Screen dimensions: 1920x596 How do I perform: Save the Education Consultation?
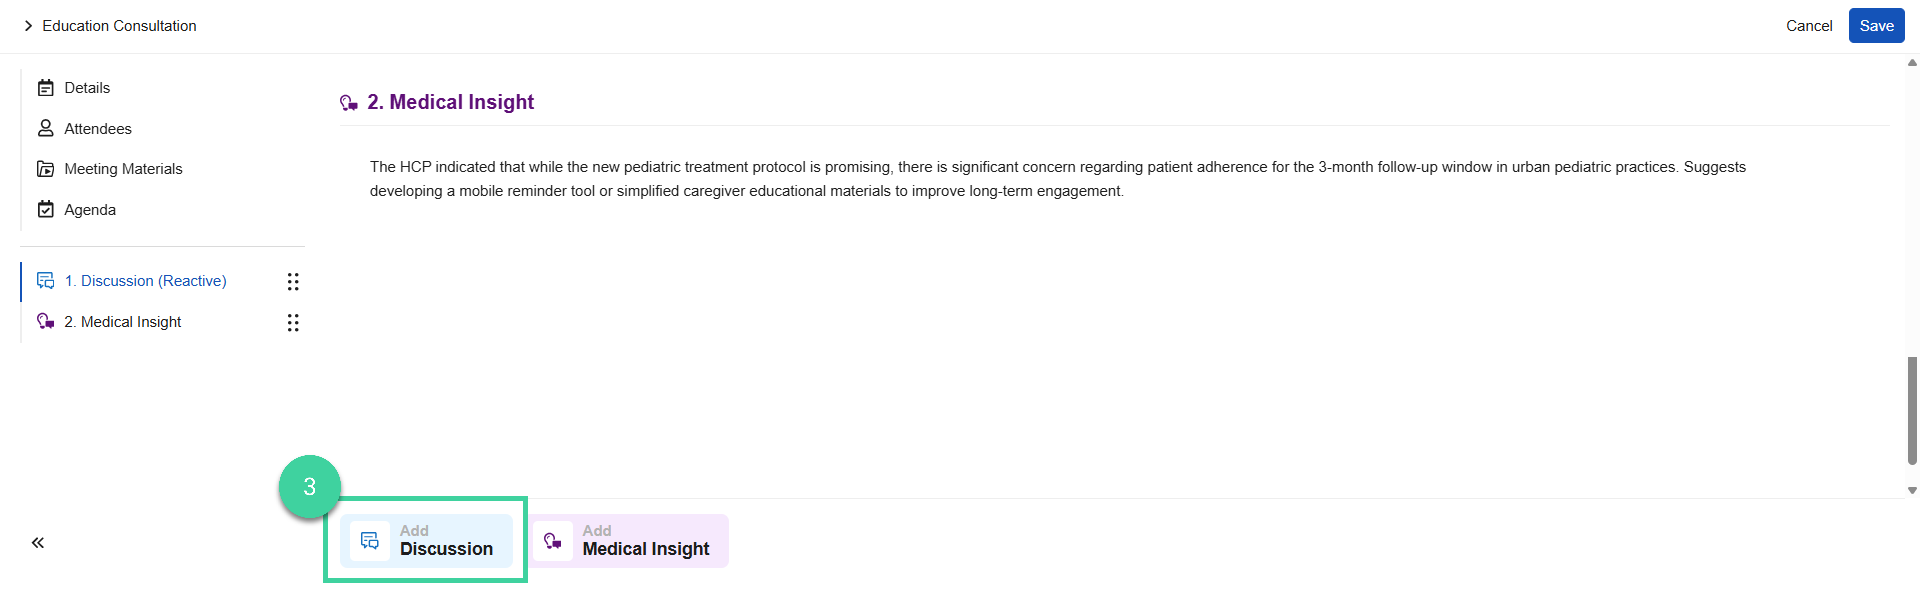point(1876,25)
